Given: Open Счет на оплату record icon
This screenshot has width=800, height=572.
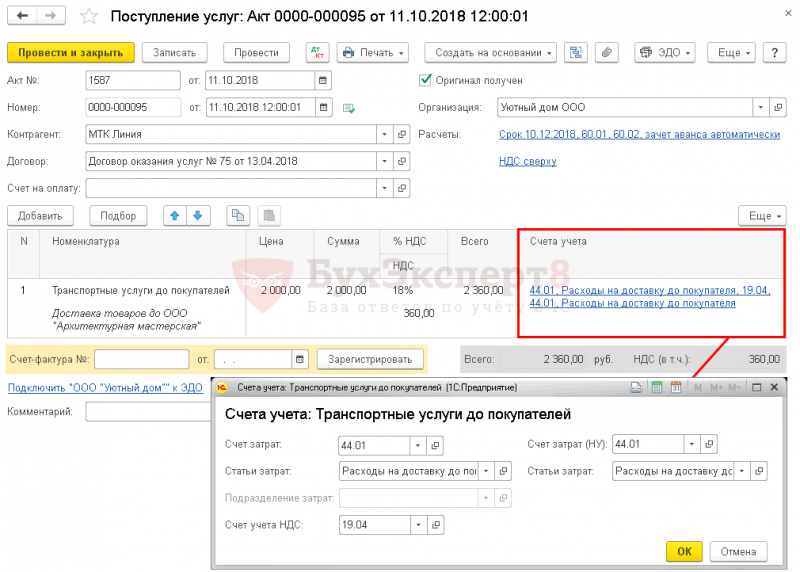Looking at the screenshot, I should tap(402, 188).
